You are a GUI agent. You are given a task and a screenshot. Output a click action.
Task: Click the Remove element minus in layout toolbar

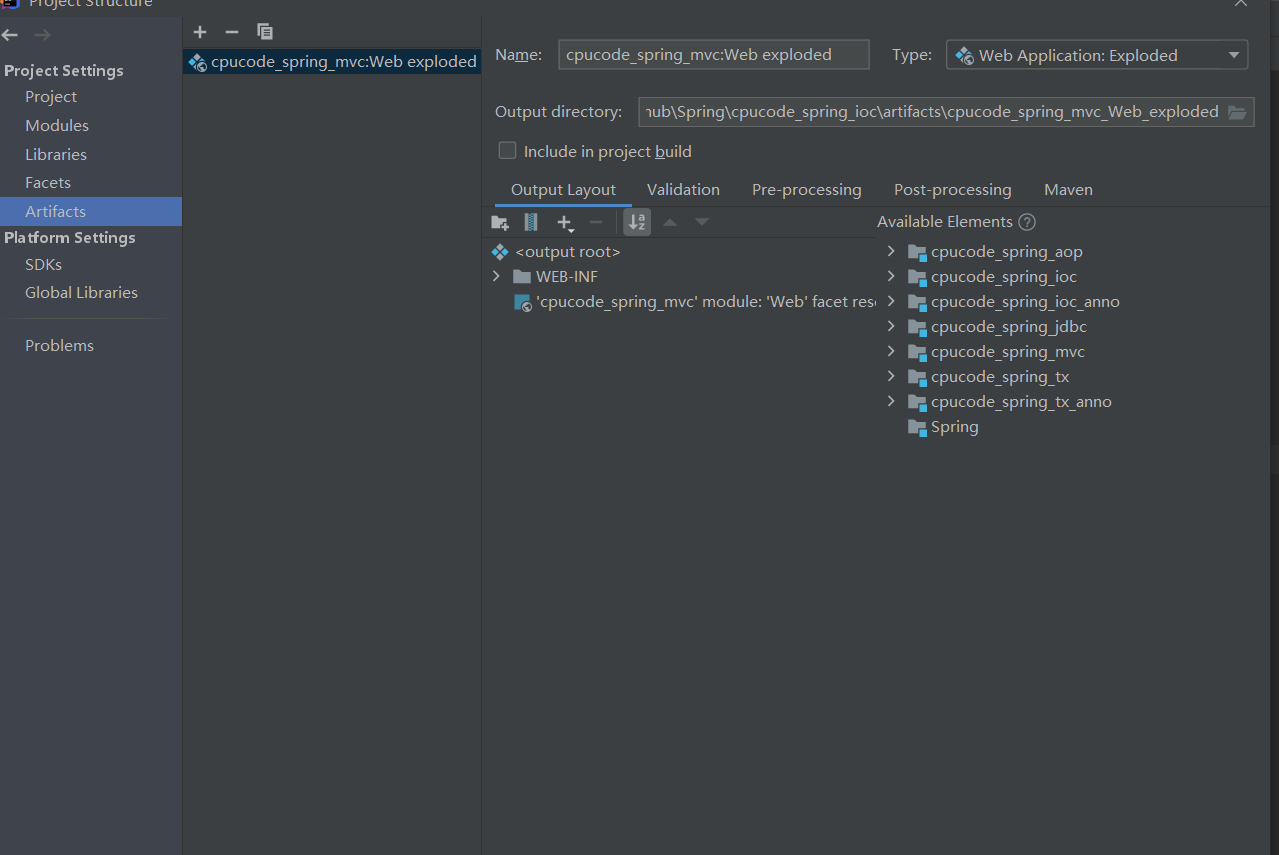point(596,222)
